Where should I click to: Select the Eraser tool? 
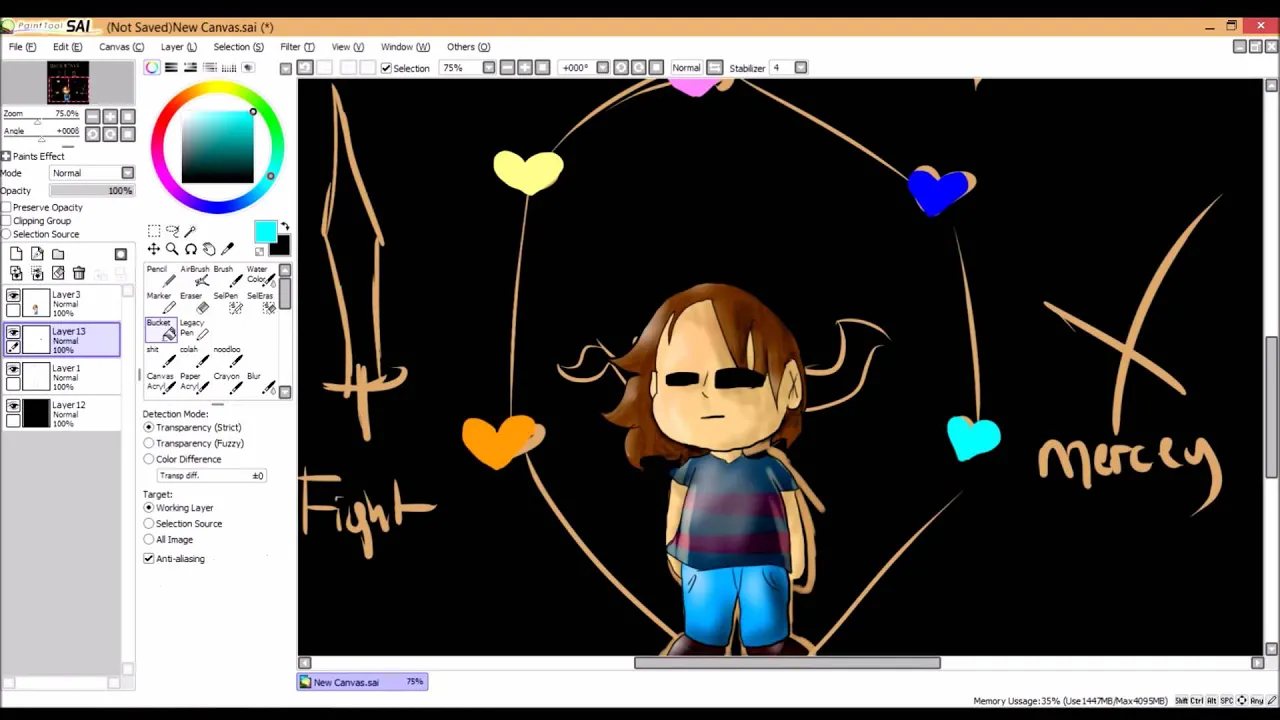coord(194,303)
